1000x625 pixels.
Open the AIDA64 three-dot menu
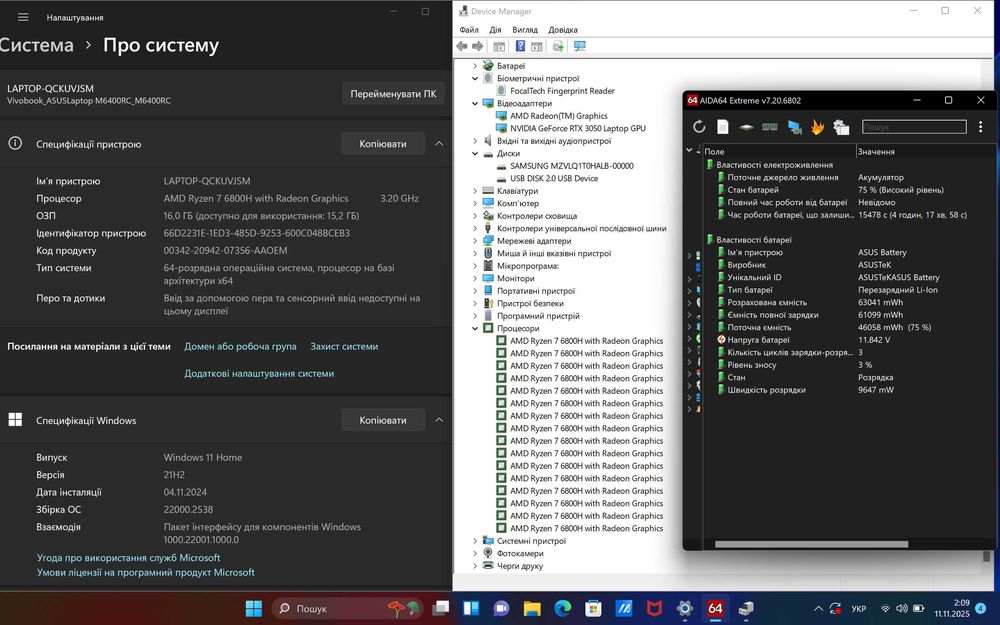tap(981, 127)
